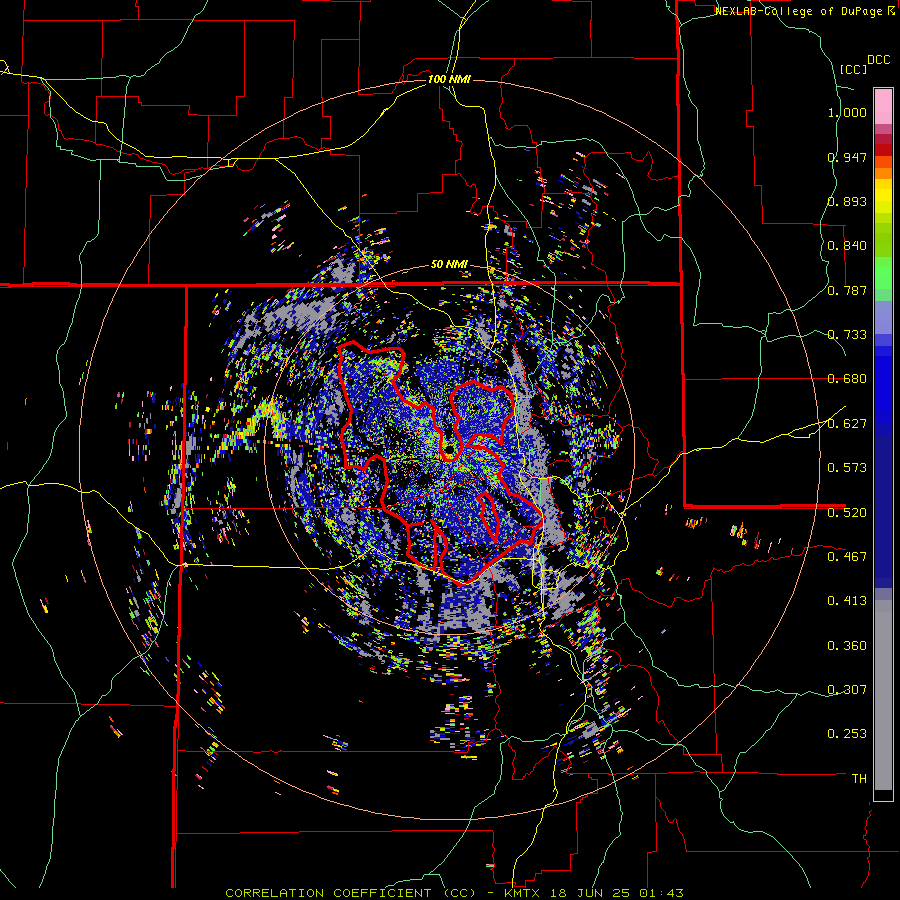Click the CORRELATION COEFFICIENT (CC) caption text
The width and height of the screenshot is (900, 900).
[x=351, y=893]
